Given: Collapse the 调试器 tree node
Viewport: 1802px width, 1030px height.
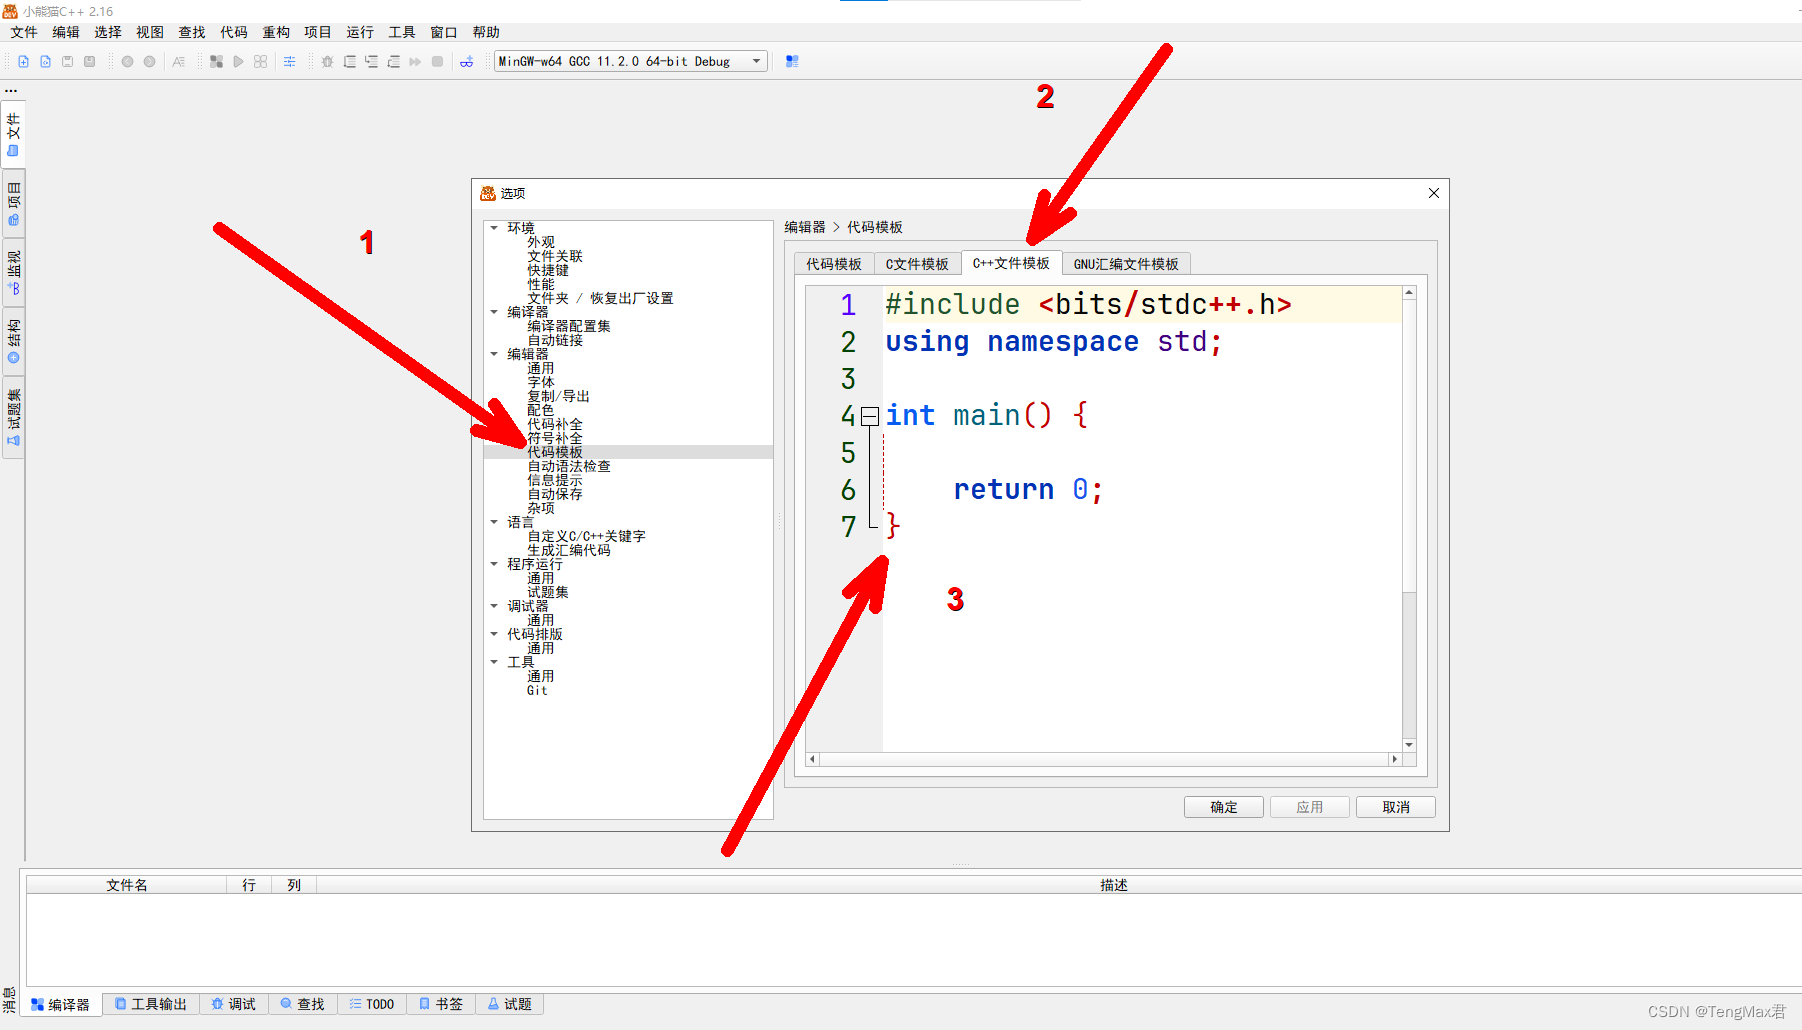Looking at the screenshot, I should click(494, 606).
